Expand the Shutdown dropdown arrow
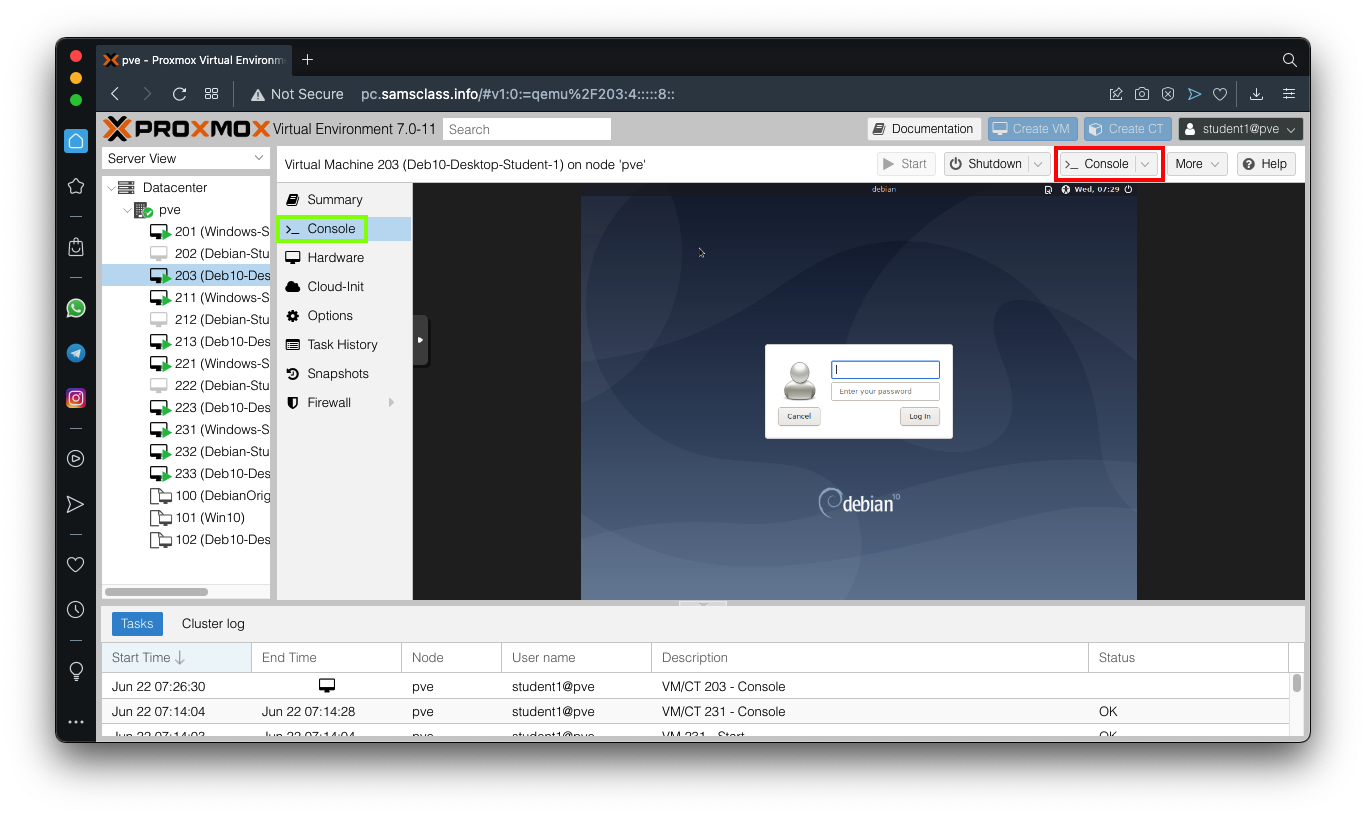Image resolution: width=1366 pixels, height=816 pixels. pyautogui.click(x=1038, y=164)
